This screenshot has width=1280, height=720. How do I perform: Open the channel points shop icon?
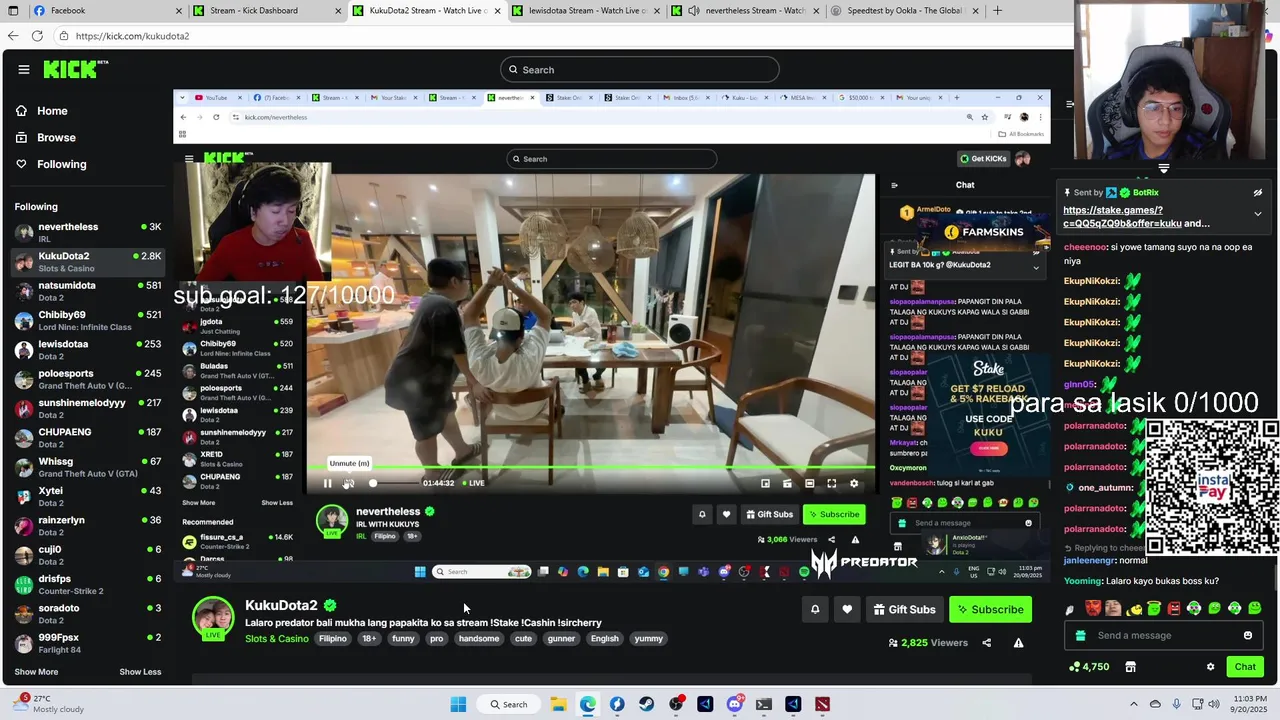point(1131,667)
